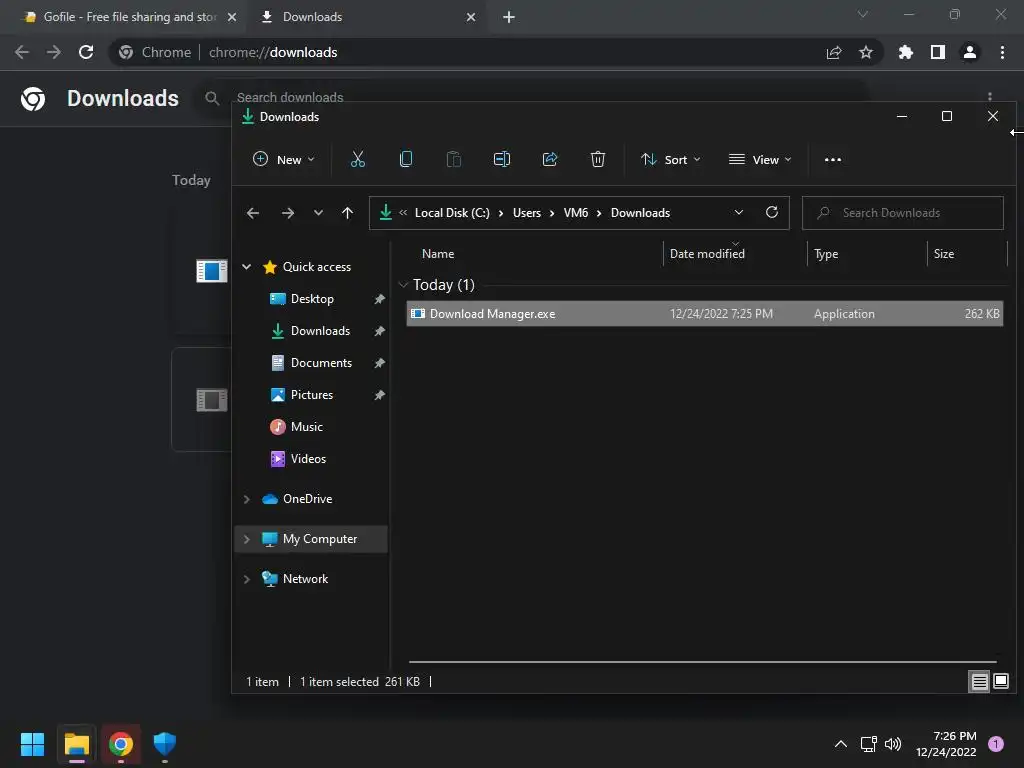This screenshot has width=1024, height=768.
Task: Click the Share icon in Explorer toolbar
Action: 550,159
